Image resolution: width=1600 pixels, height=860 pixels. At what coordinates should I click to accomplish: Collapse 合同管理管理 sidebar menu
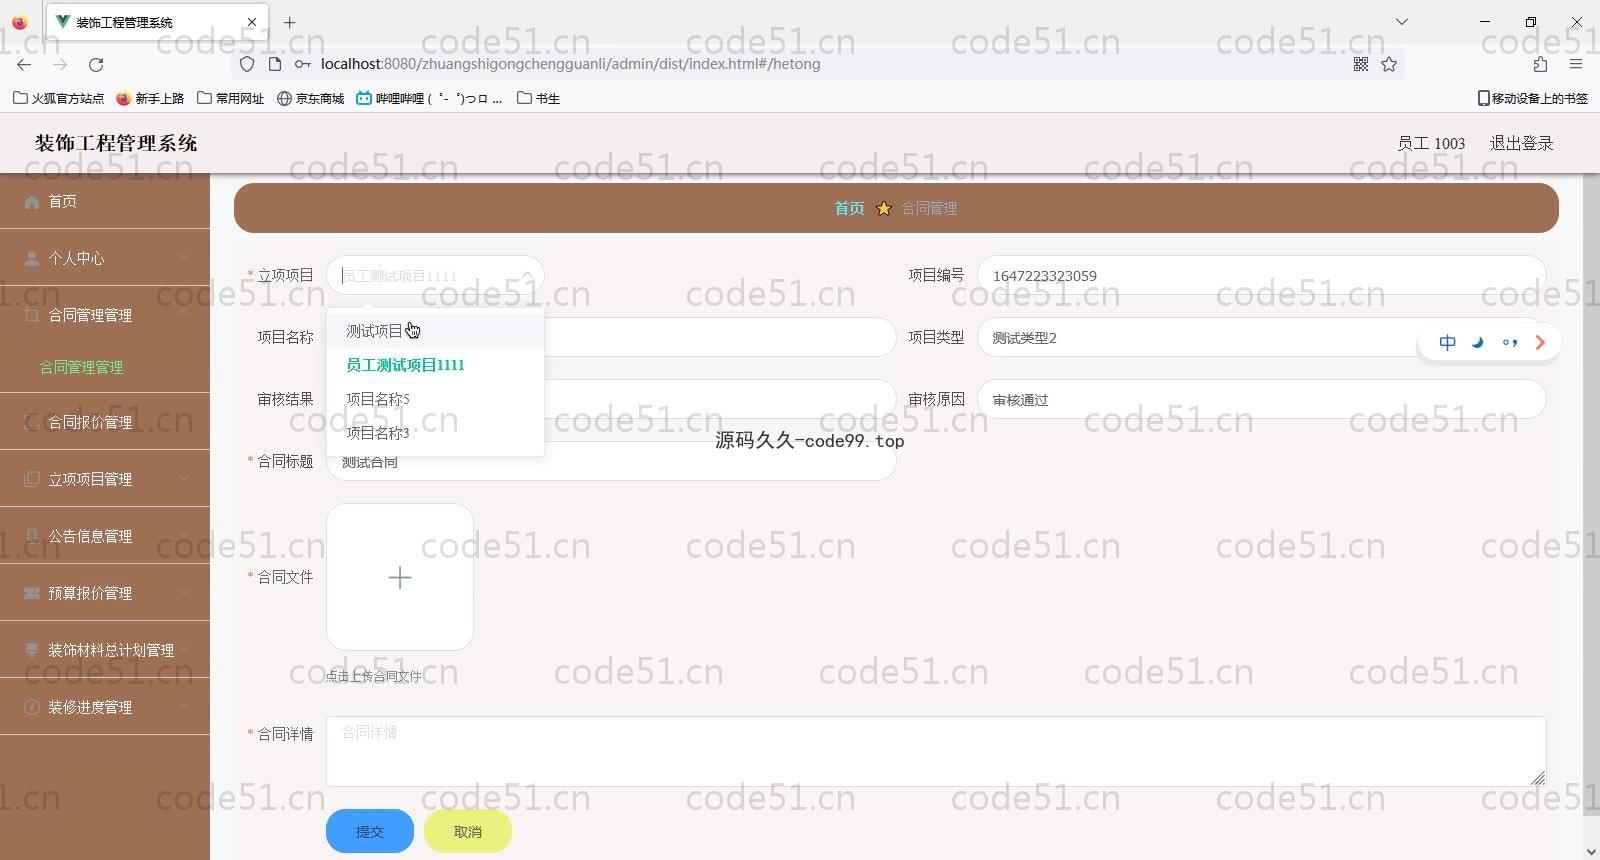pos(105,315)
